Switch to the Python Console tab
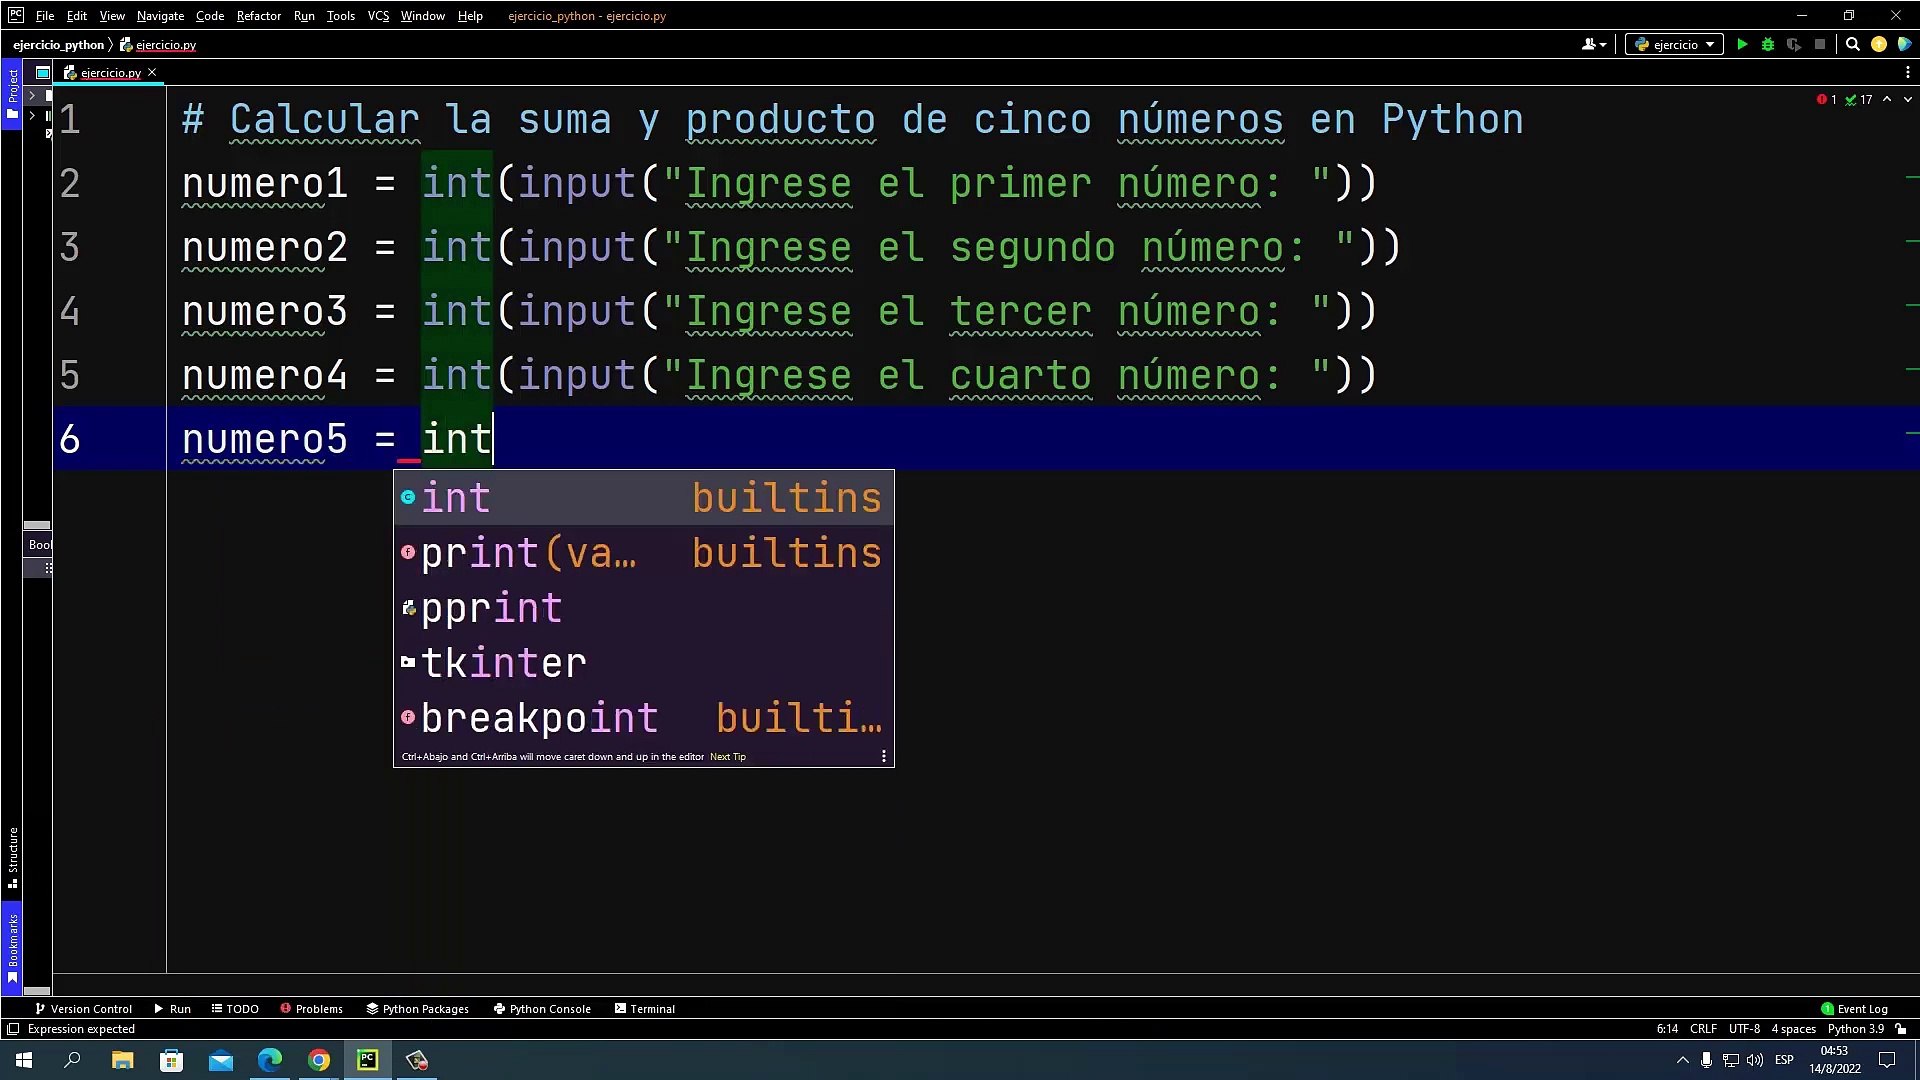This screenshot has height=1080, width=1920. coord(542,1009)
